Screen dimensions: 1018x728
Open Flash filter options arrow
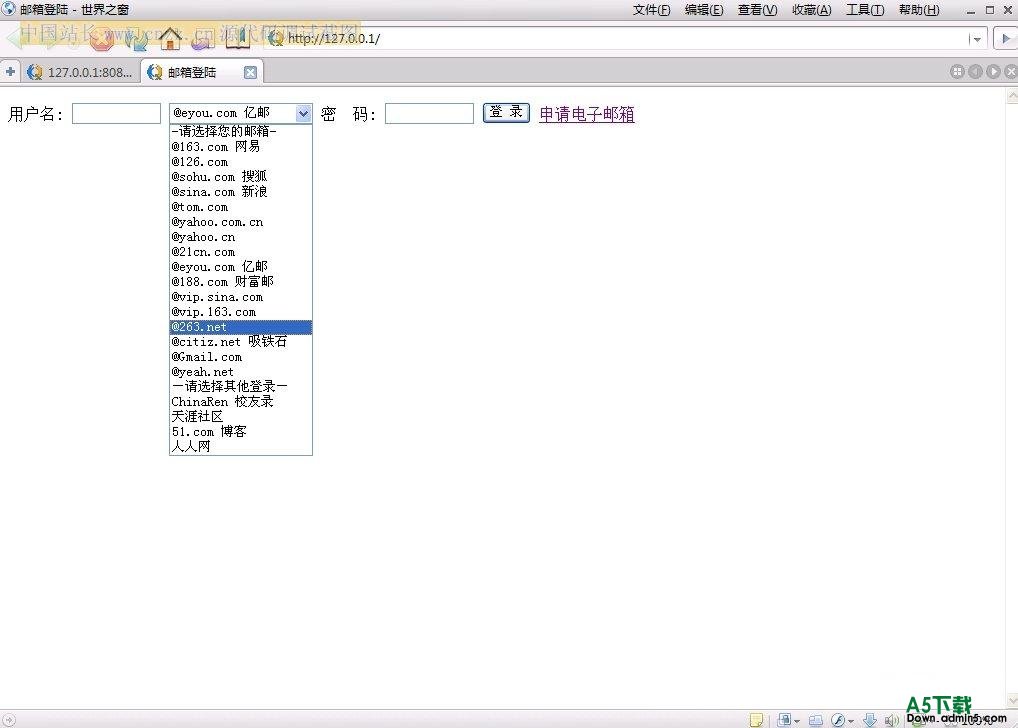[x=850, y=721]
